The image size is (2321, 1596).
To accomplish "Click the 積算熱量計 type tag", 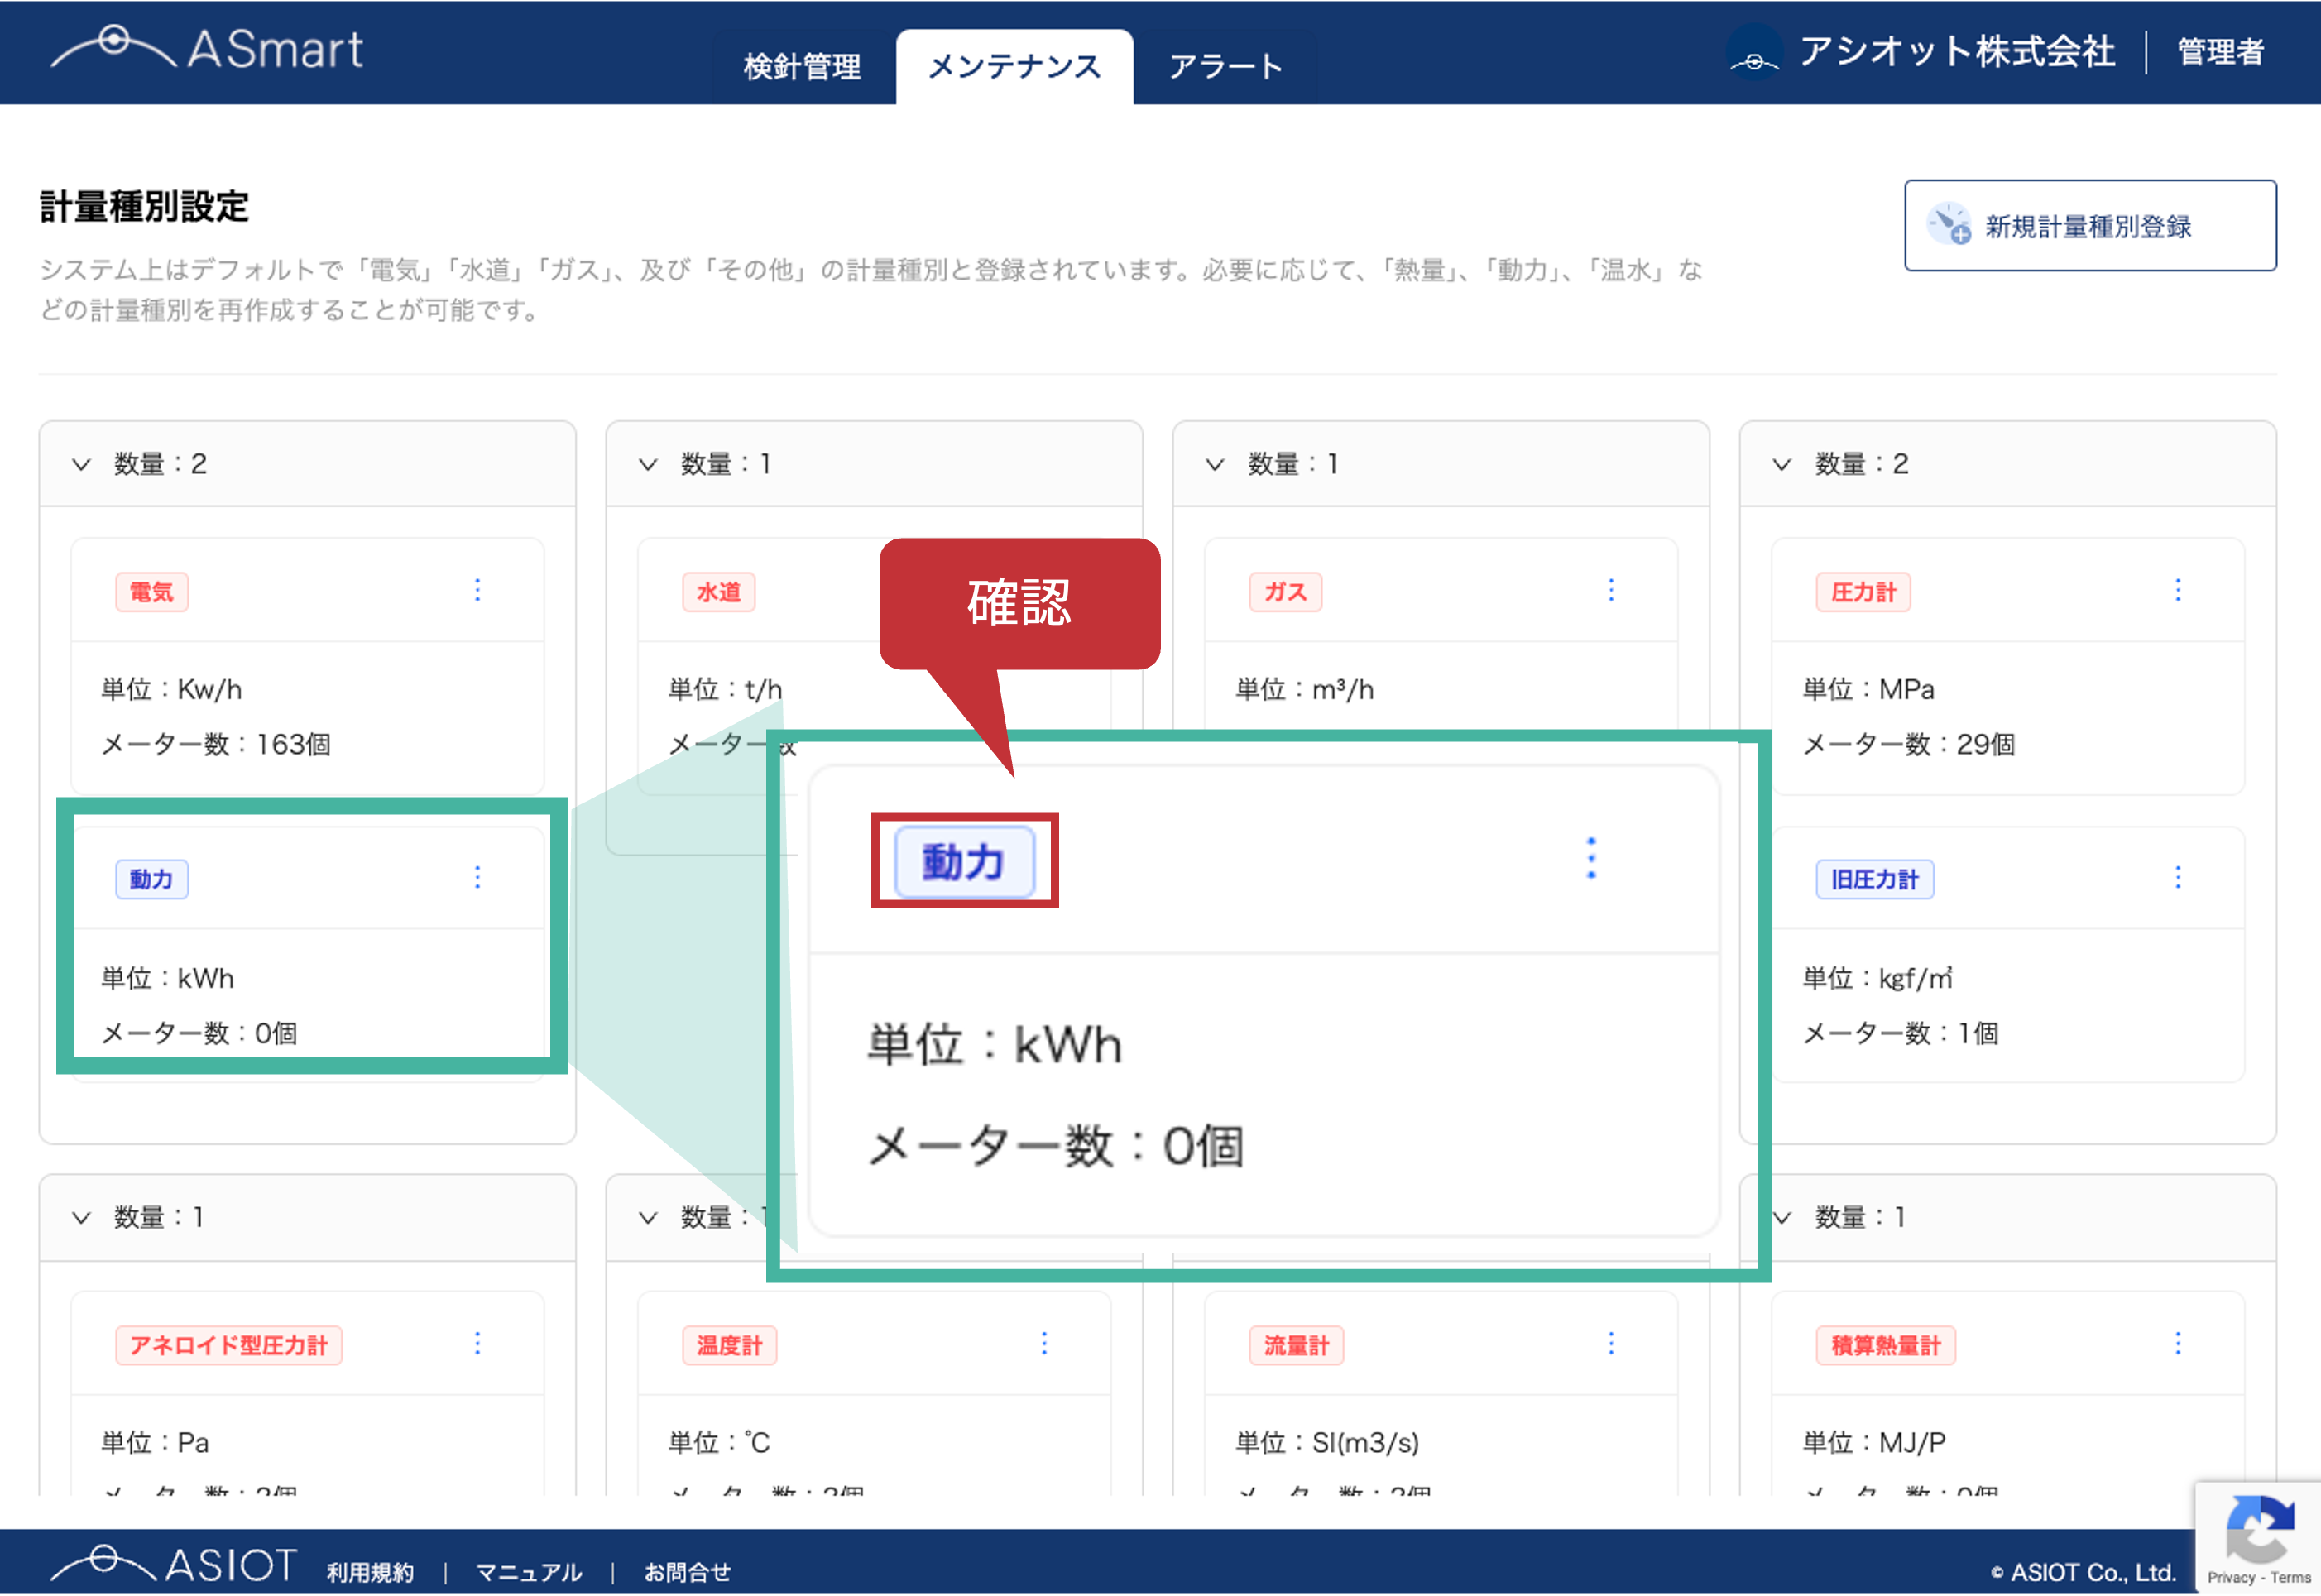I will [x=1886, y=1346].
